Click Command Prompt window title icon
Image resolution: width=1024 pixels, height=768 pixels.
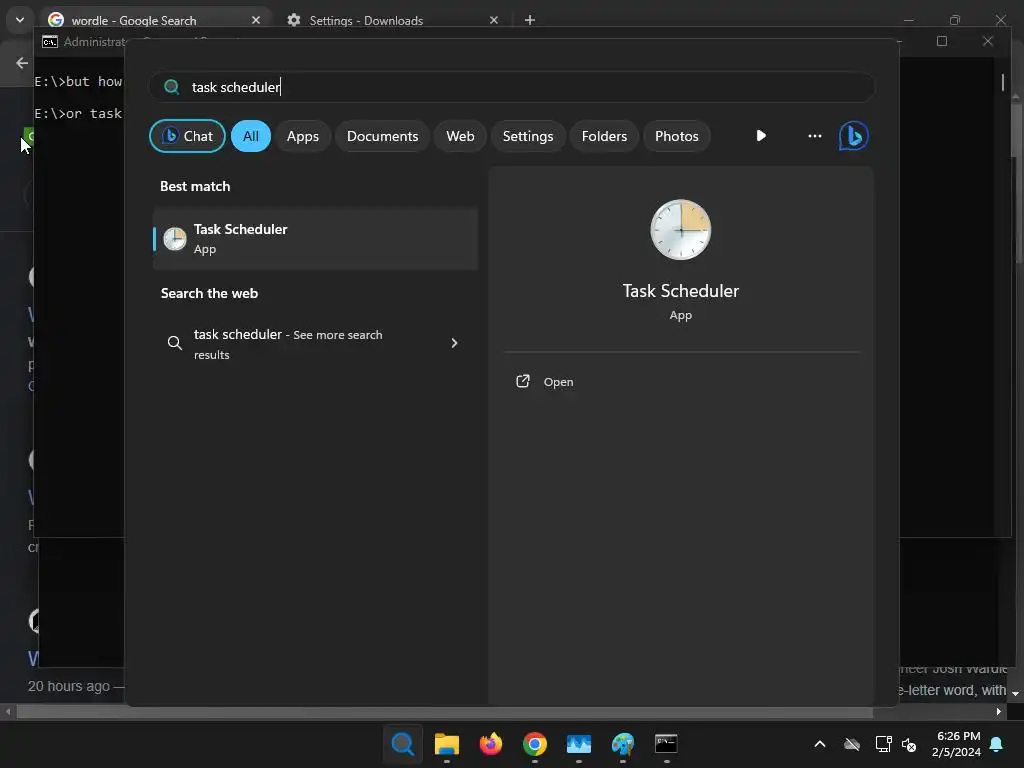50,42
